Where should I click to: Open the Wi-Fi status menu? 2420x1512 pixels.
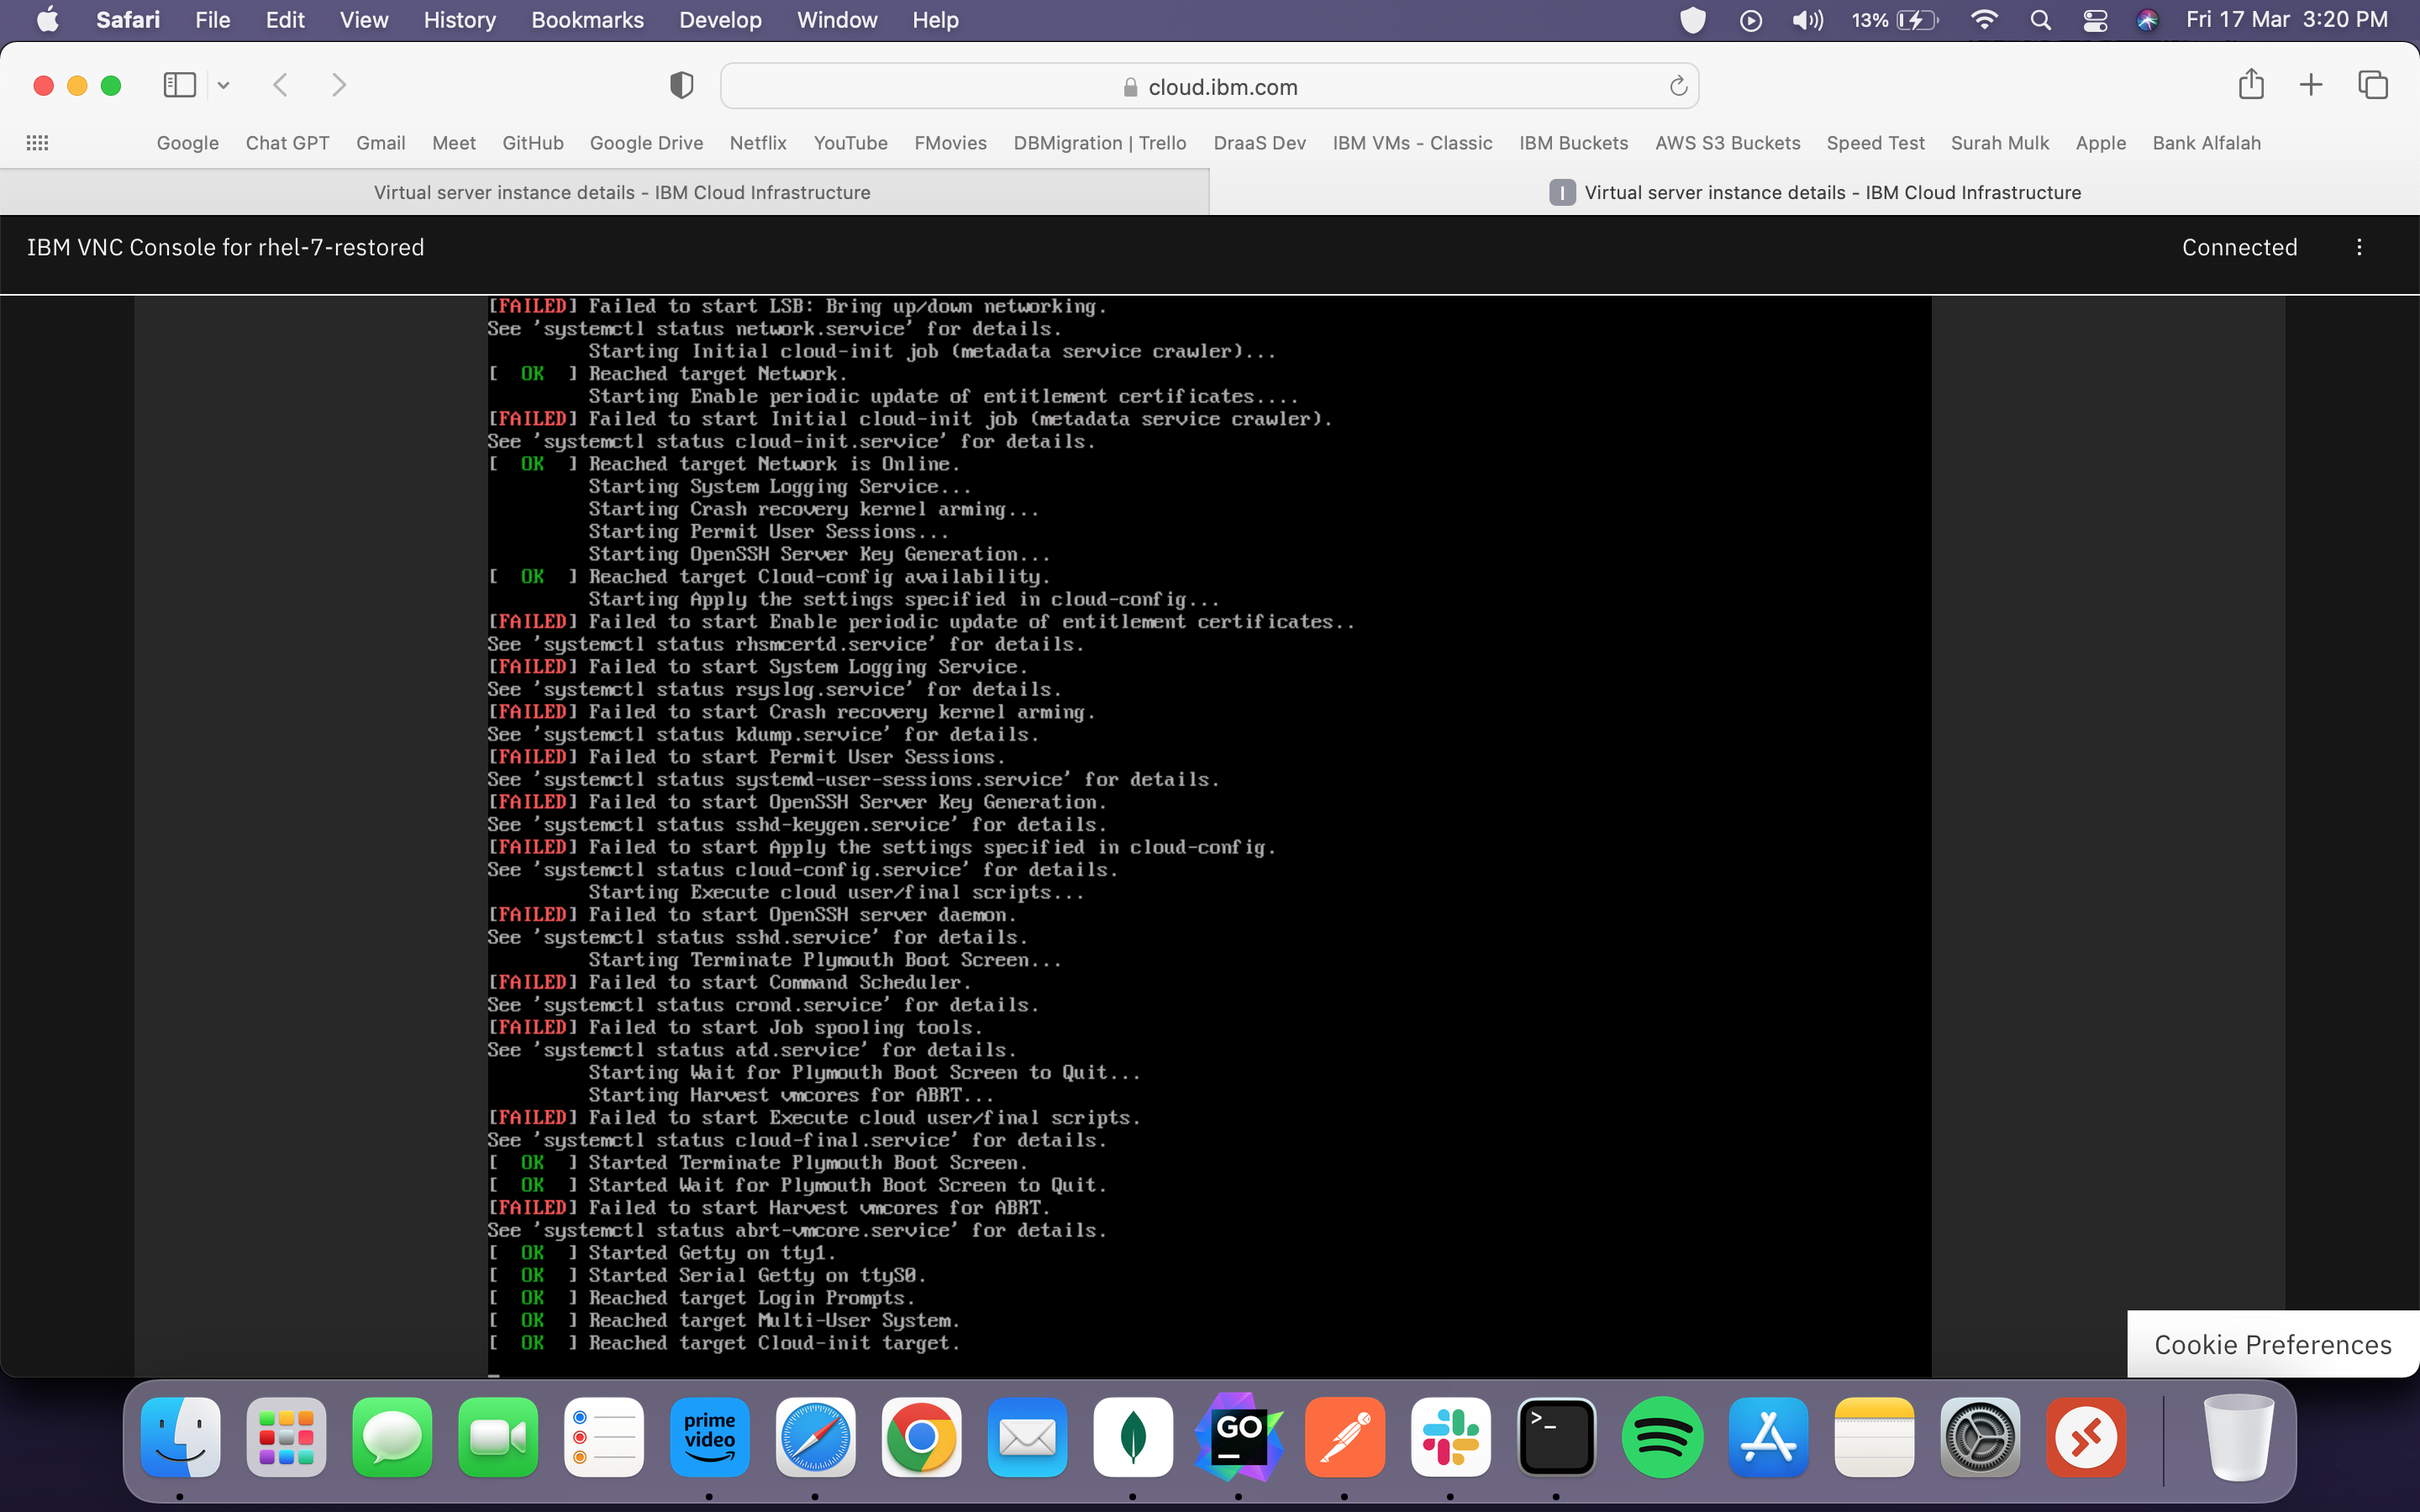(1984, 20)
